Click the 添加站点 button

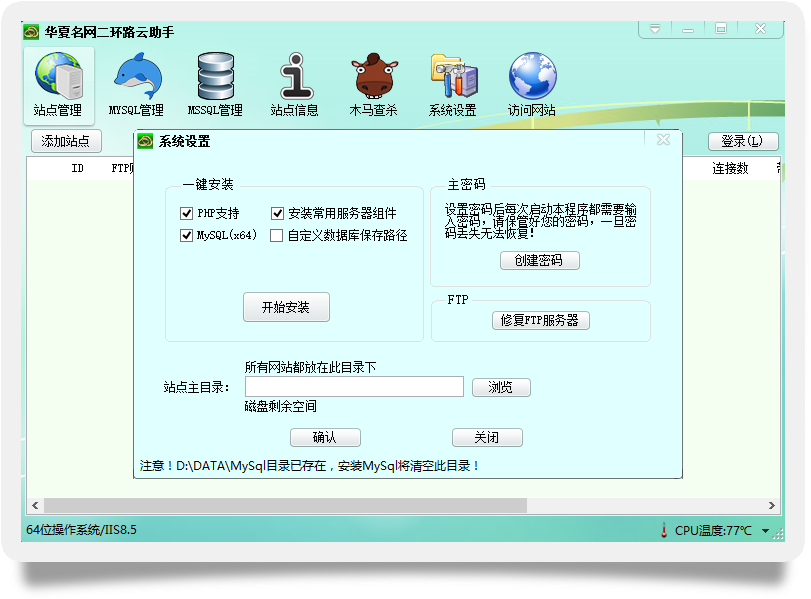tap(66, 141)
